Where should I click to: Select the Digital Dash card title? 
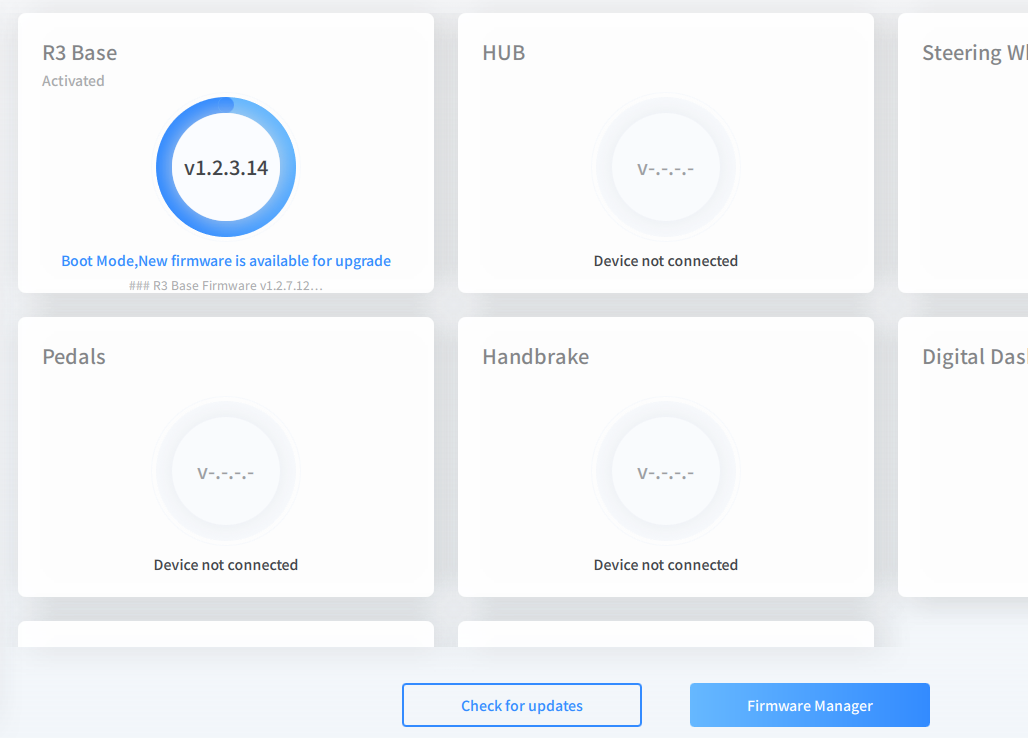click(x=972, y=357)
